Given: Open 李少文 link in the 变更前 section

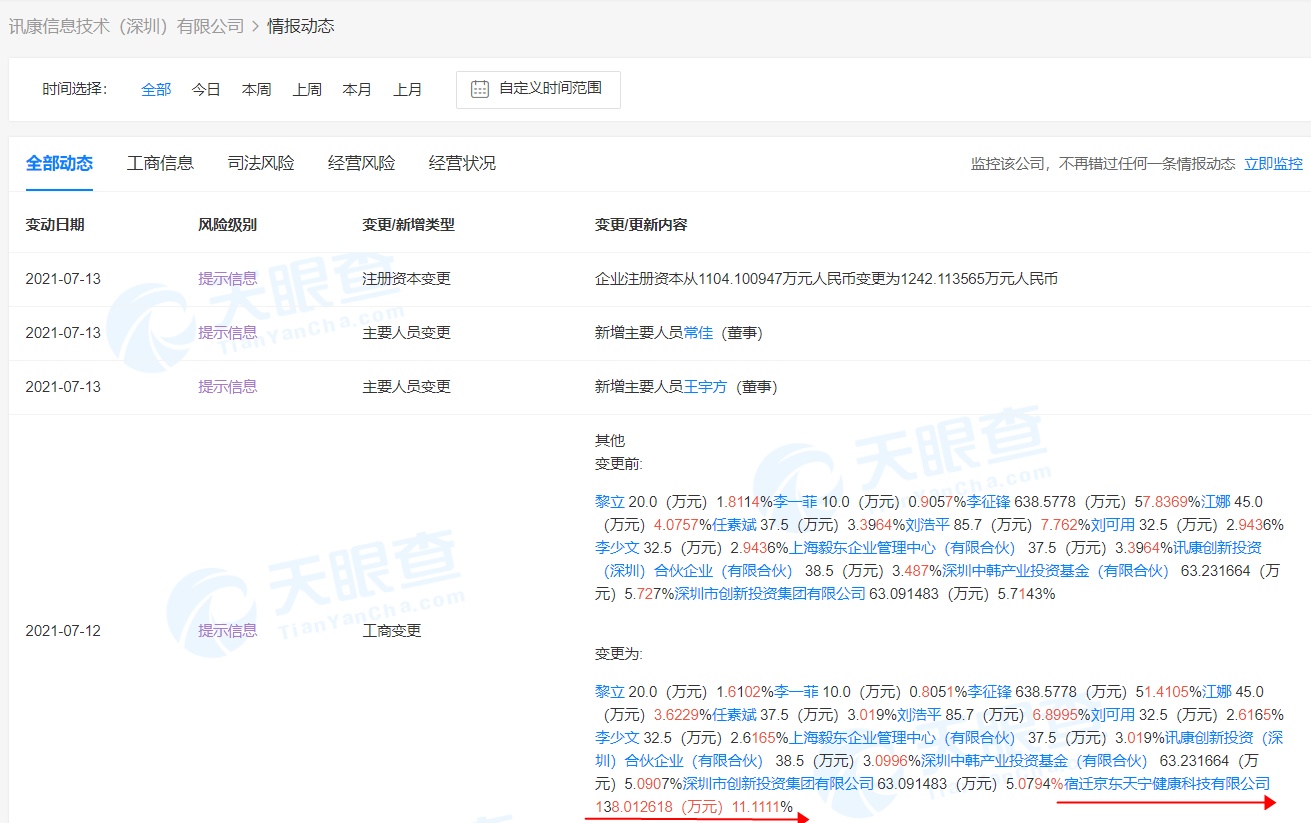Looking at the screenshot, I should 617,548.
